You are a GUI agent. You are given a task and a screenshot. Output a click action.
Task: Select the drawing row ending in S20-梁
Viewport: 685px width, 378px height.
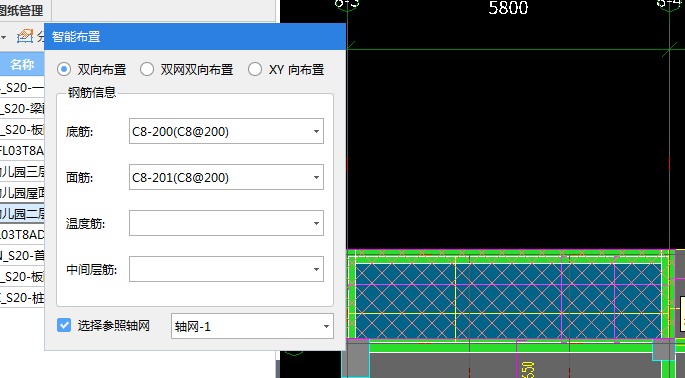(x=22, y=108)
